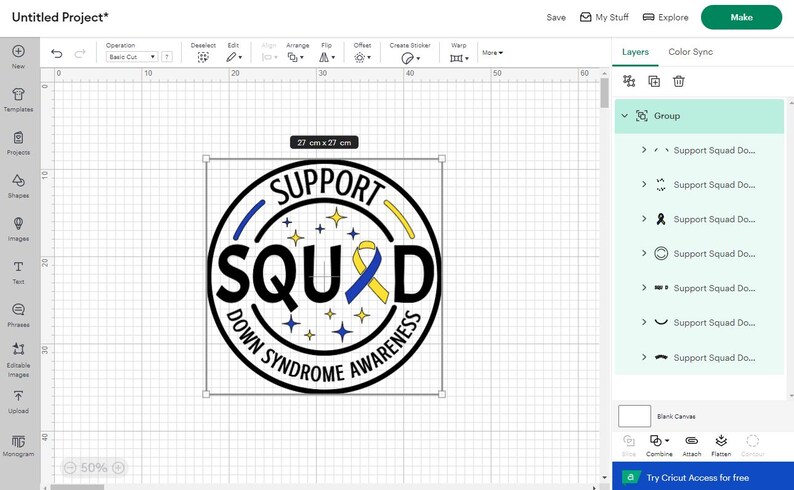Switch to the Layers tab
Viewport: 794px width, 490px height.
coord(635,52)
